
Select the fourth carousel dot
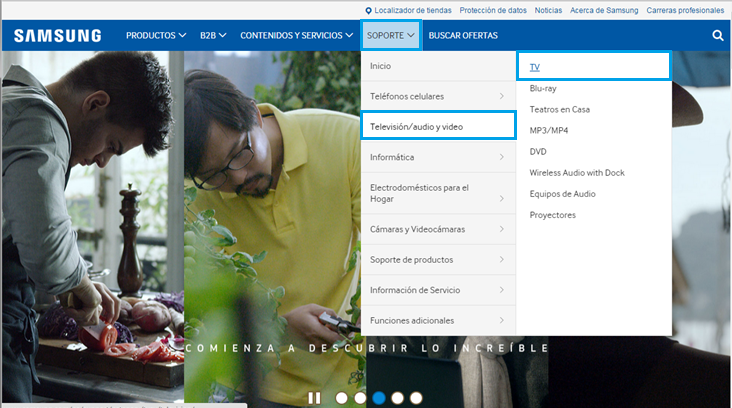click(x=398, y=398)
